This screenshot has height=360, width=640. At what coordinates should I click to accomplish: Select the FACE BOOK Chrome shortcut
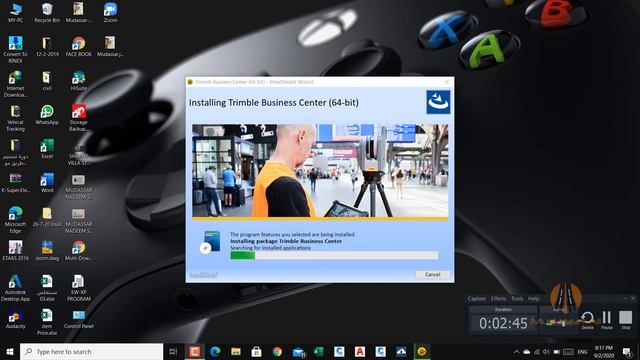click(x=78, y=46)
